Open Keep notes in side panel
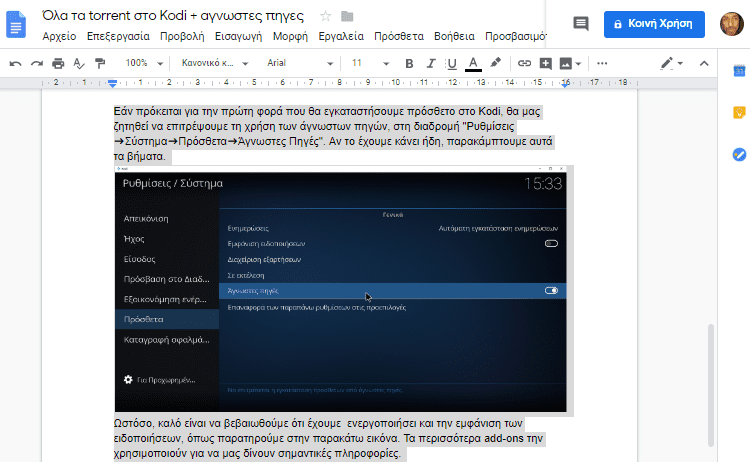750x462 pixels. tap(739, 112)
